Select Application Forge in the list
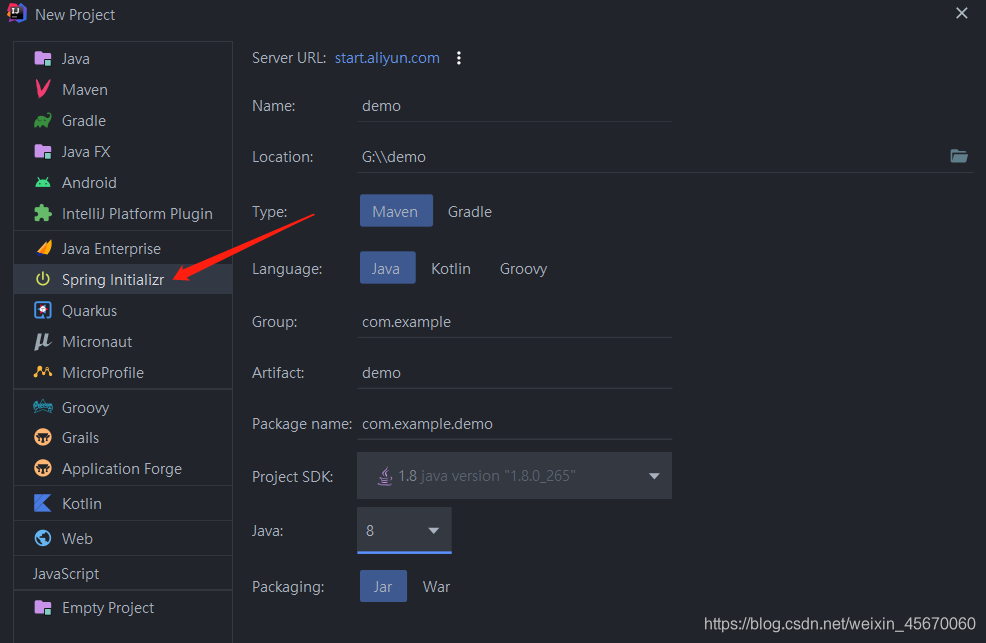 click(123, 468)
